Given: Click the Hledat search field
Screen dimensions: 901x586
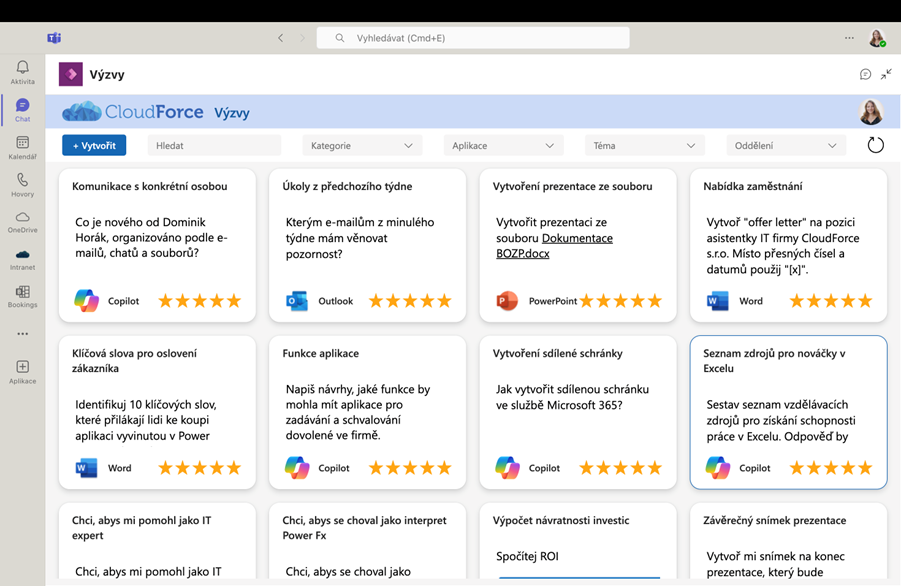Looking at the screenshot, I should pyautogui.click(x=214, y=145).
